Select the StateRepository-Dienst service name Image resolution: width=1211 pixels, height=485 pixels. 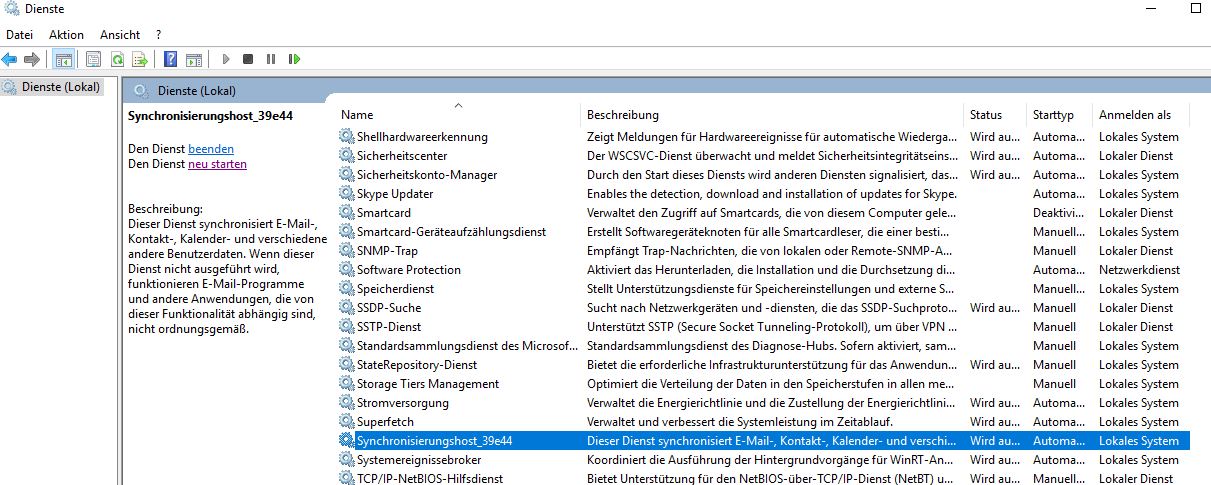pyautogui.click(x=417, y=364)
